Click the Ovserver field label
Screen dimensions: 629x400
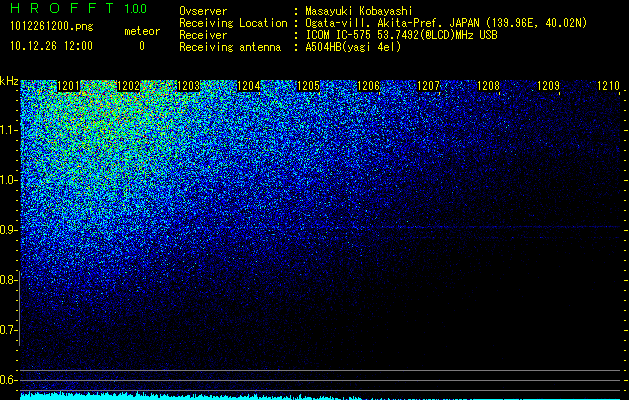click(203, 11)
